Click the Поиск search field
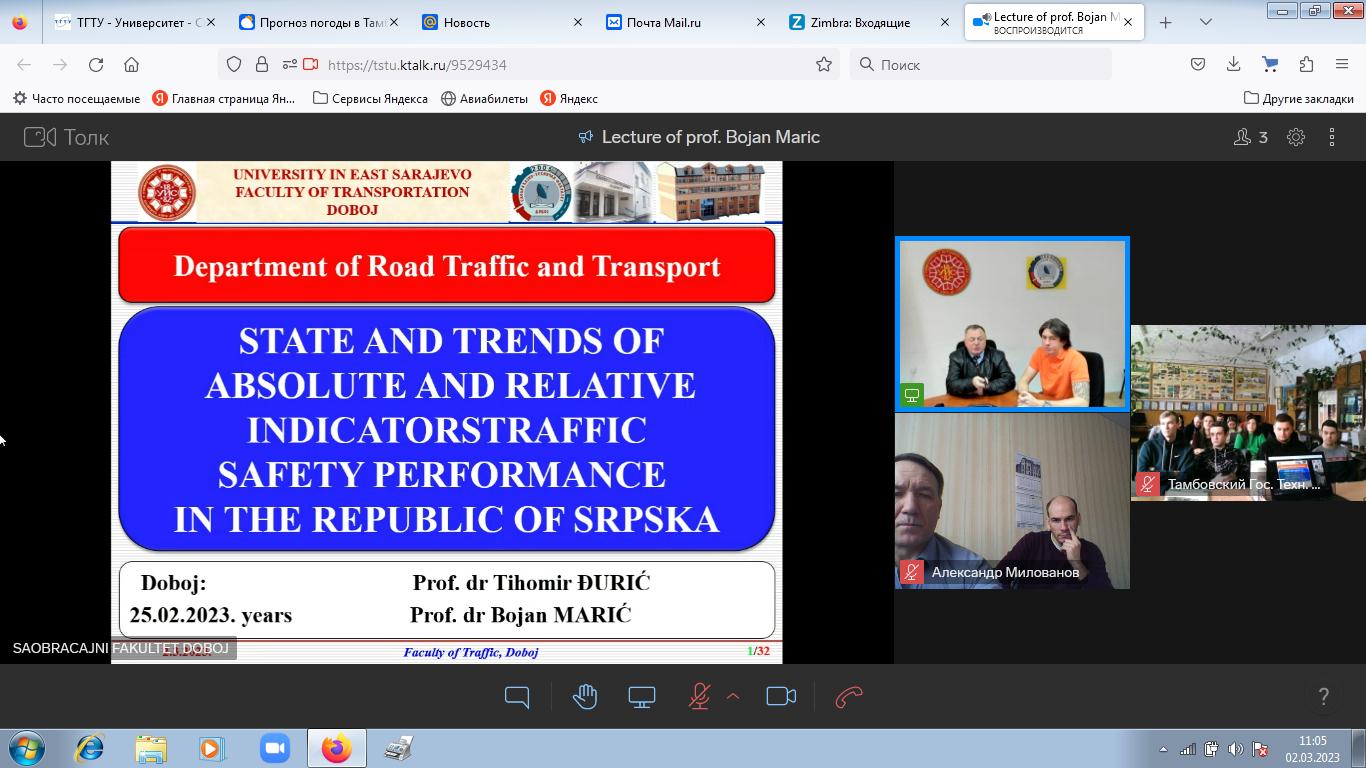Viewport: 1366px width, 768px height. click(x=980, y=64)
